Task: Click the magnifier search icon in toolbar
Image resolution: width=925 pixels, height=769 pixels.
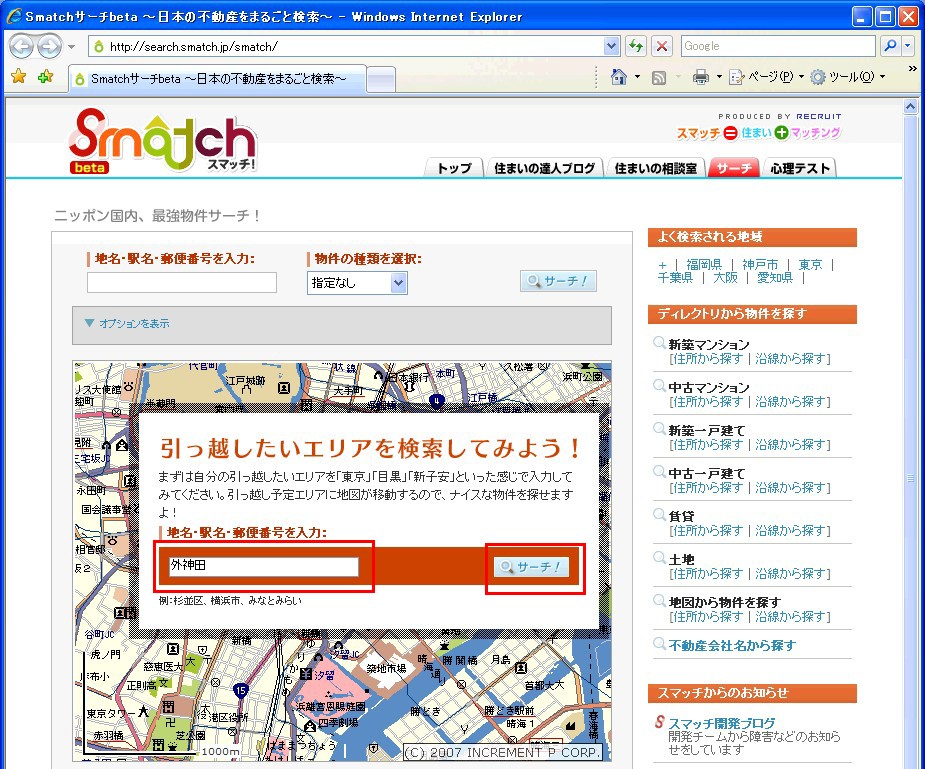Action: pos(890,46)
